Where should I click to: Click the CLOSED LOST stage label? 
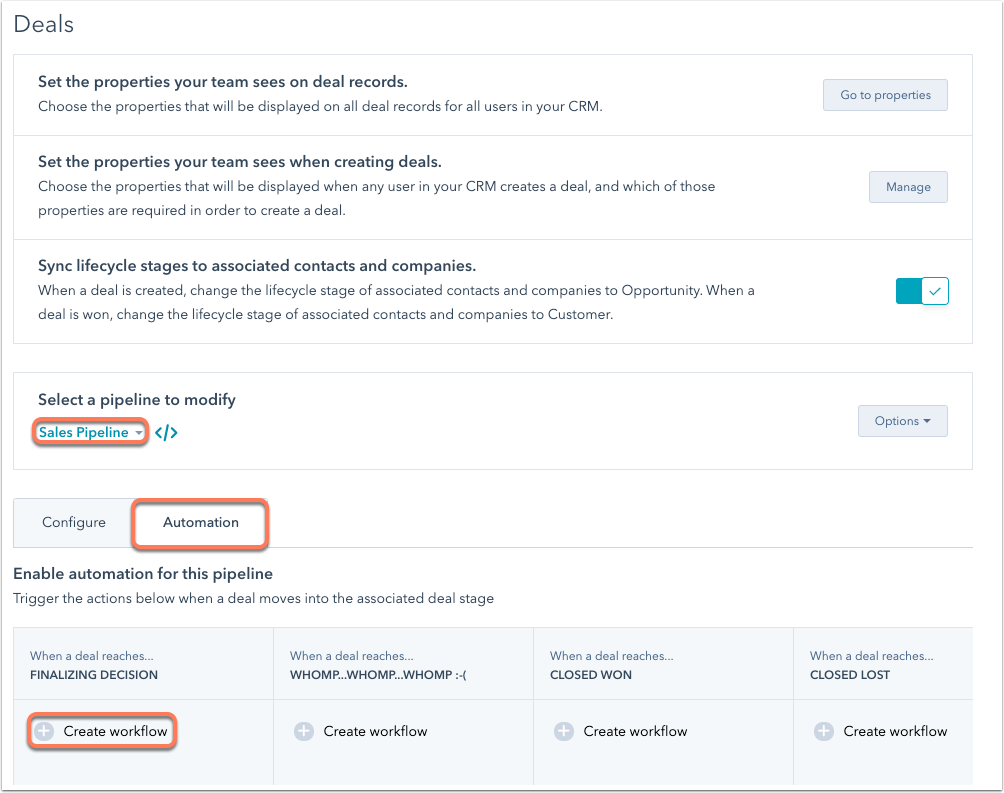850,674
